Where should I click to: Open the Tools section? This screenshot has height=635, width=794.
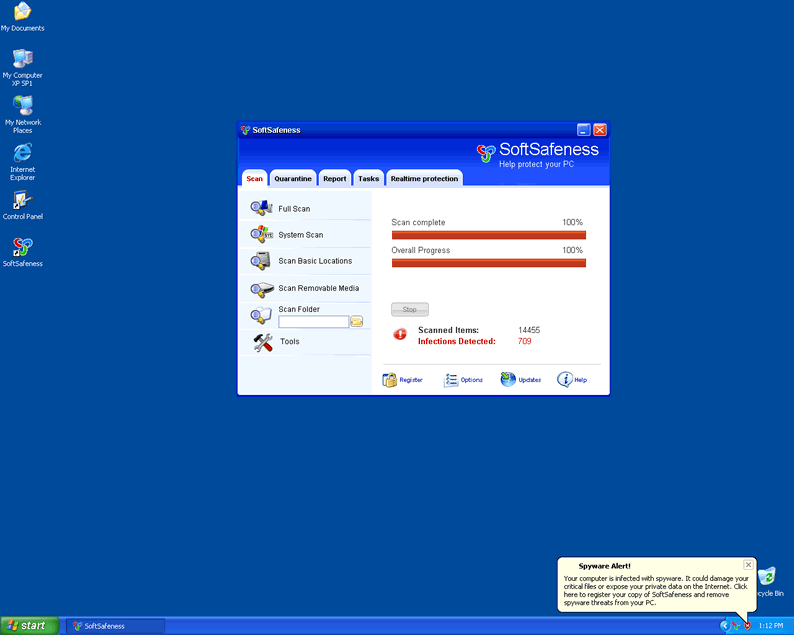[289, 342]
